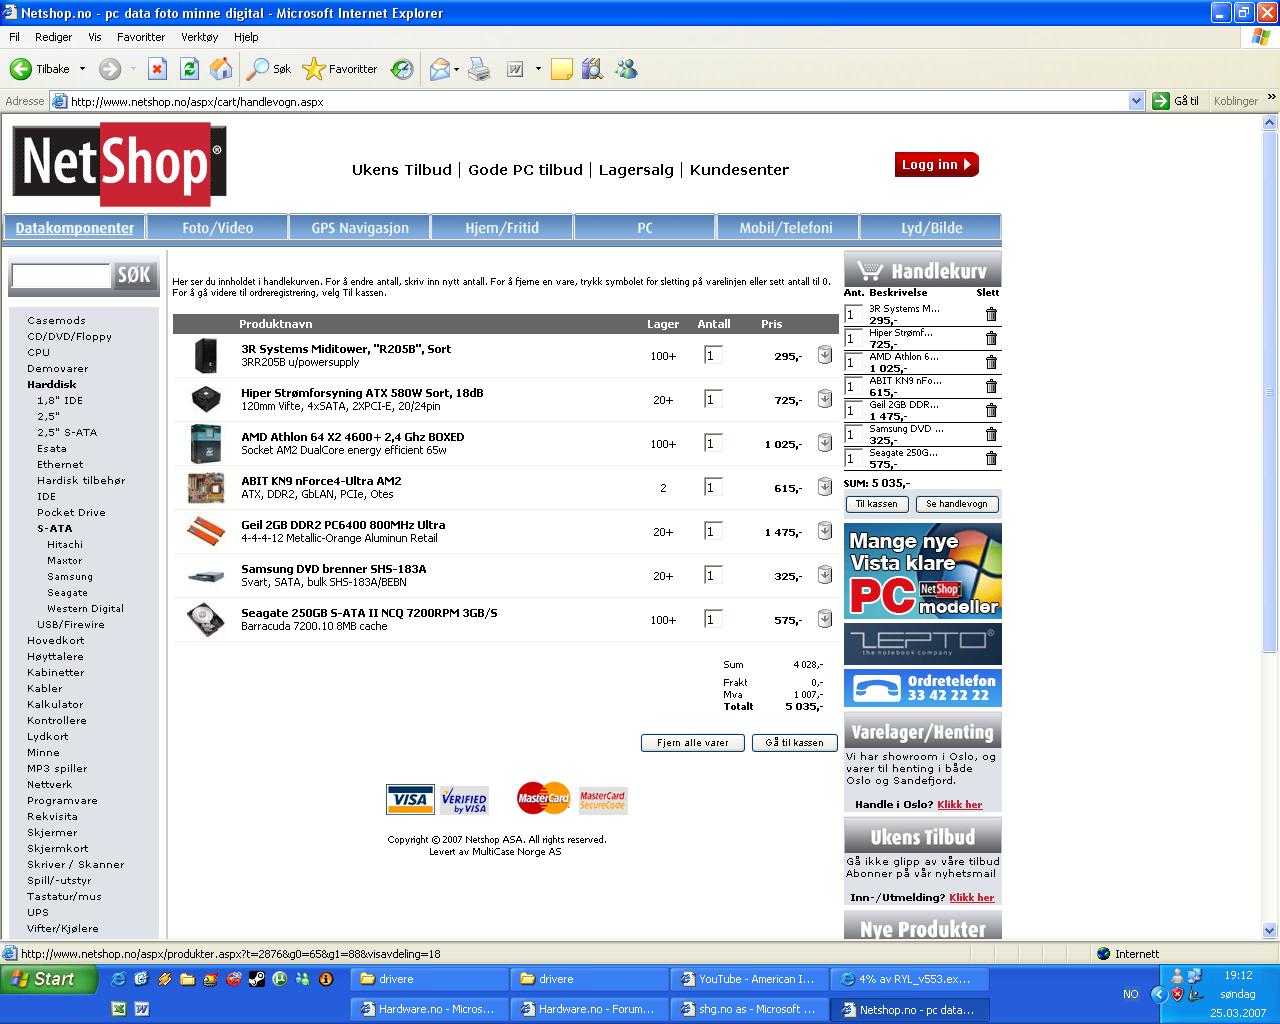
Task: Switch to the YouTube taskbar window
Action: pos(749,979)
